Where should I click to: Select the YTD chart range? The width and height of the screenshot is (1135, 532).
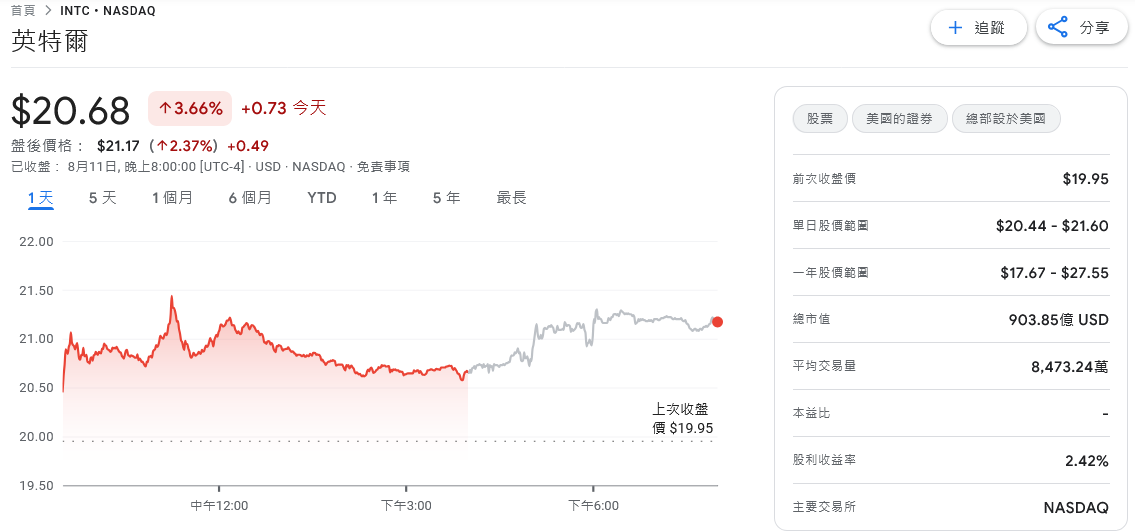click(321, 198)
